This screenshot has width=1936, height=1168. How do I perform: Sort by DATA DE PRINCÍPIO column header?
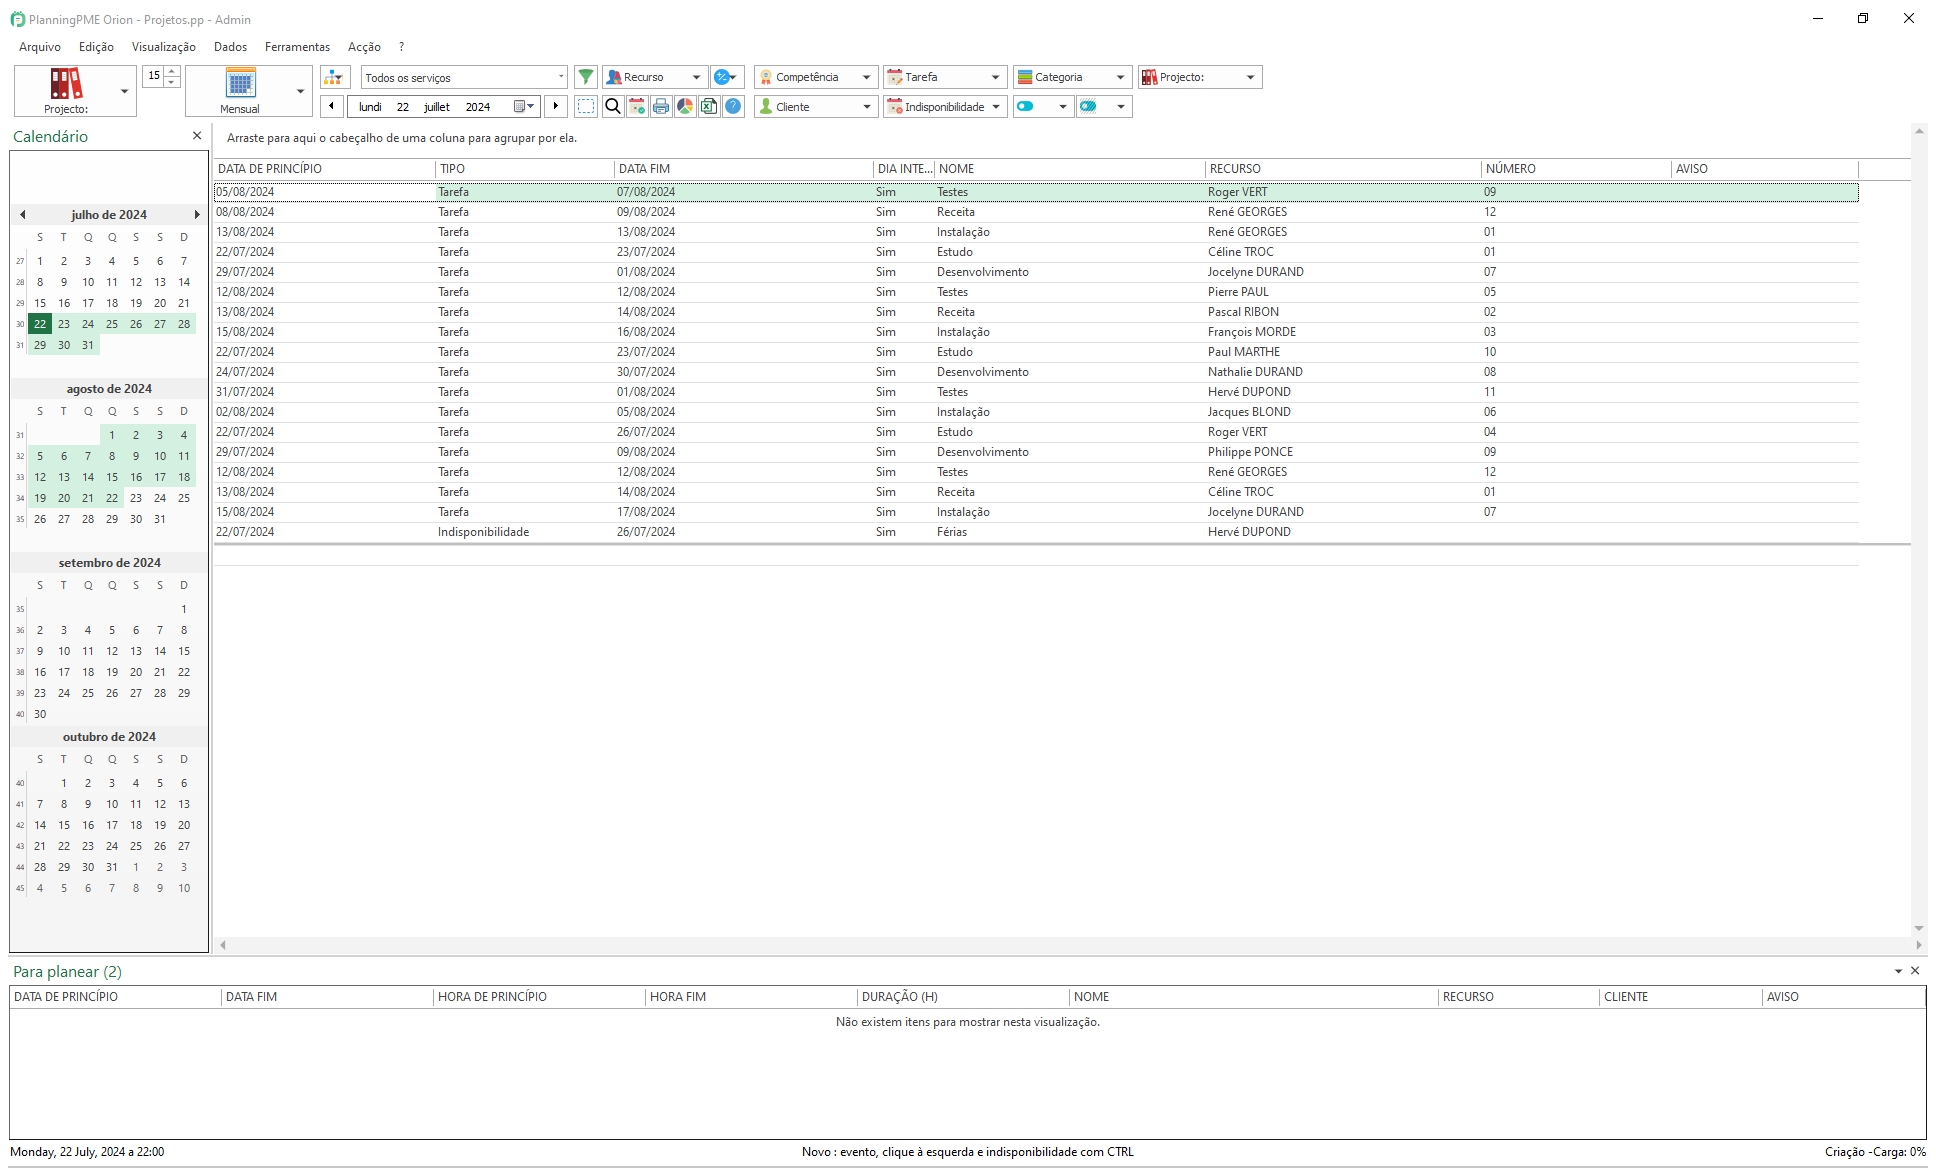pos(324,169)
